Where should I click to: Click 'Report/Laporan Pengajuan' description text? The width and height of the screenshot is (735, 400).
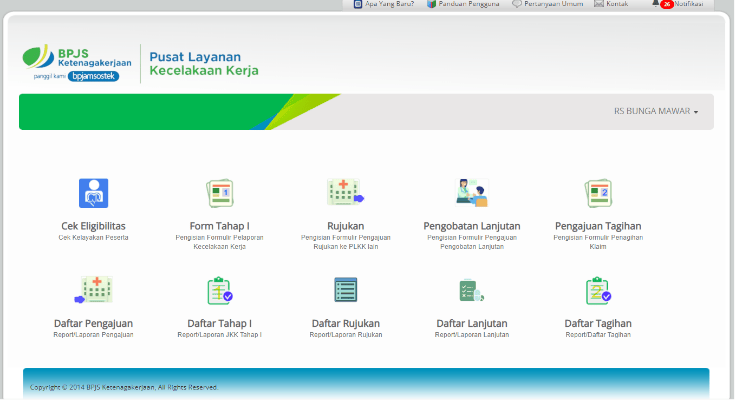[x=93, y=335]
